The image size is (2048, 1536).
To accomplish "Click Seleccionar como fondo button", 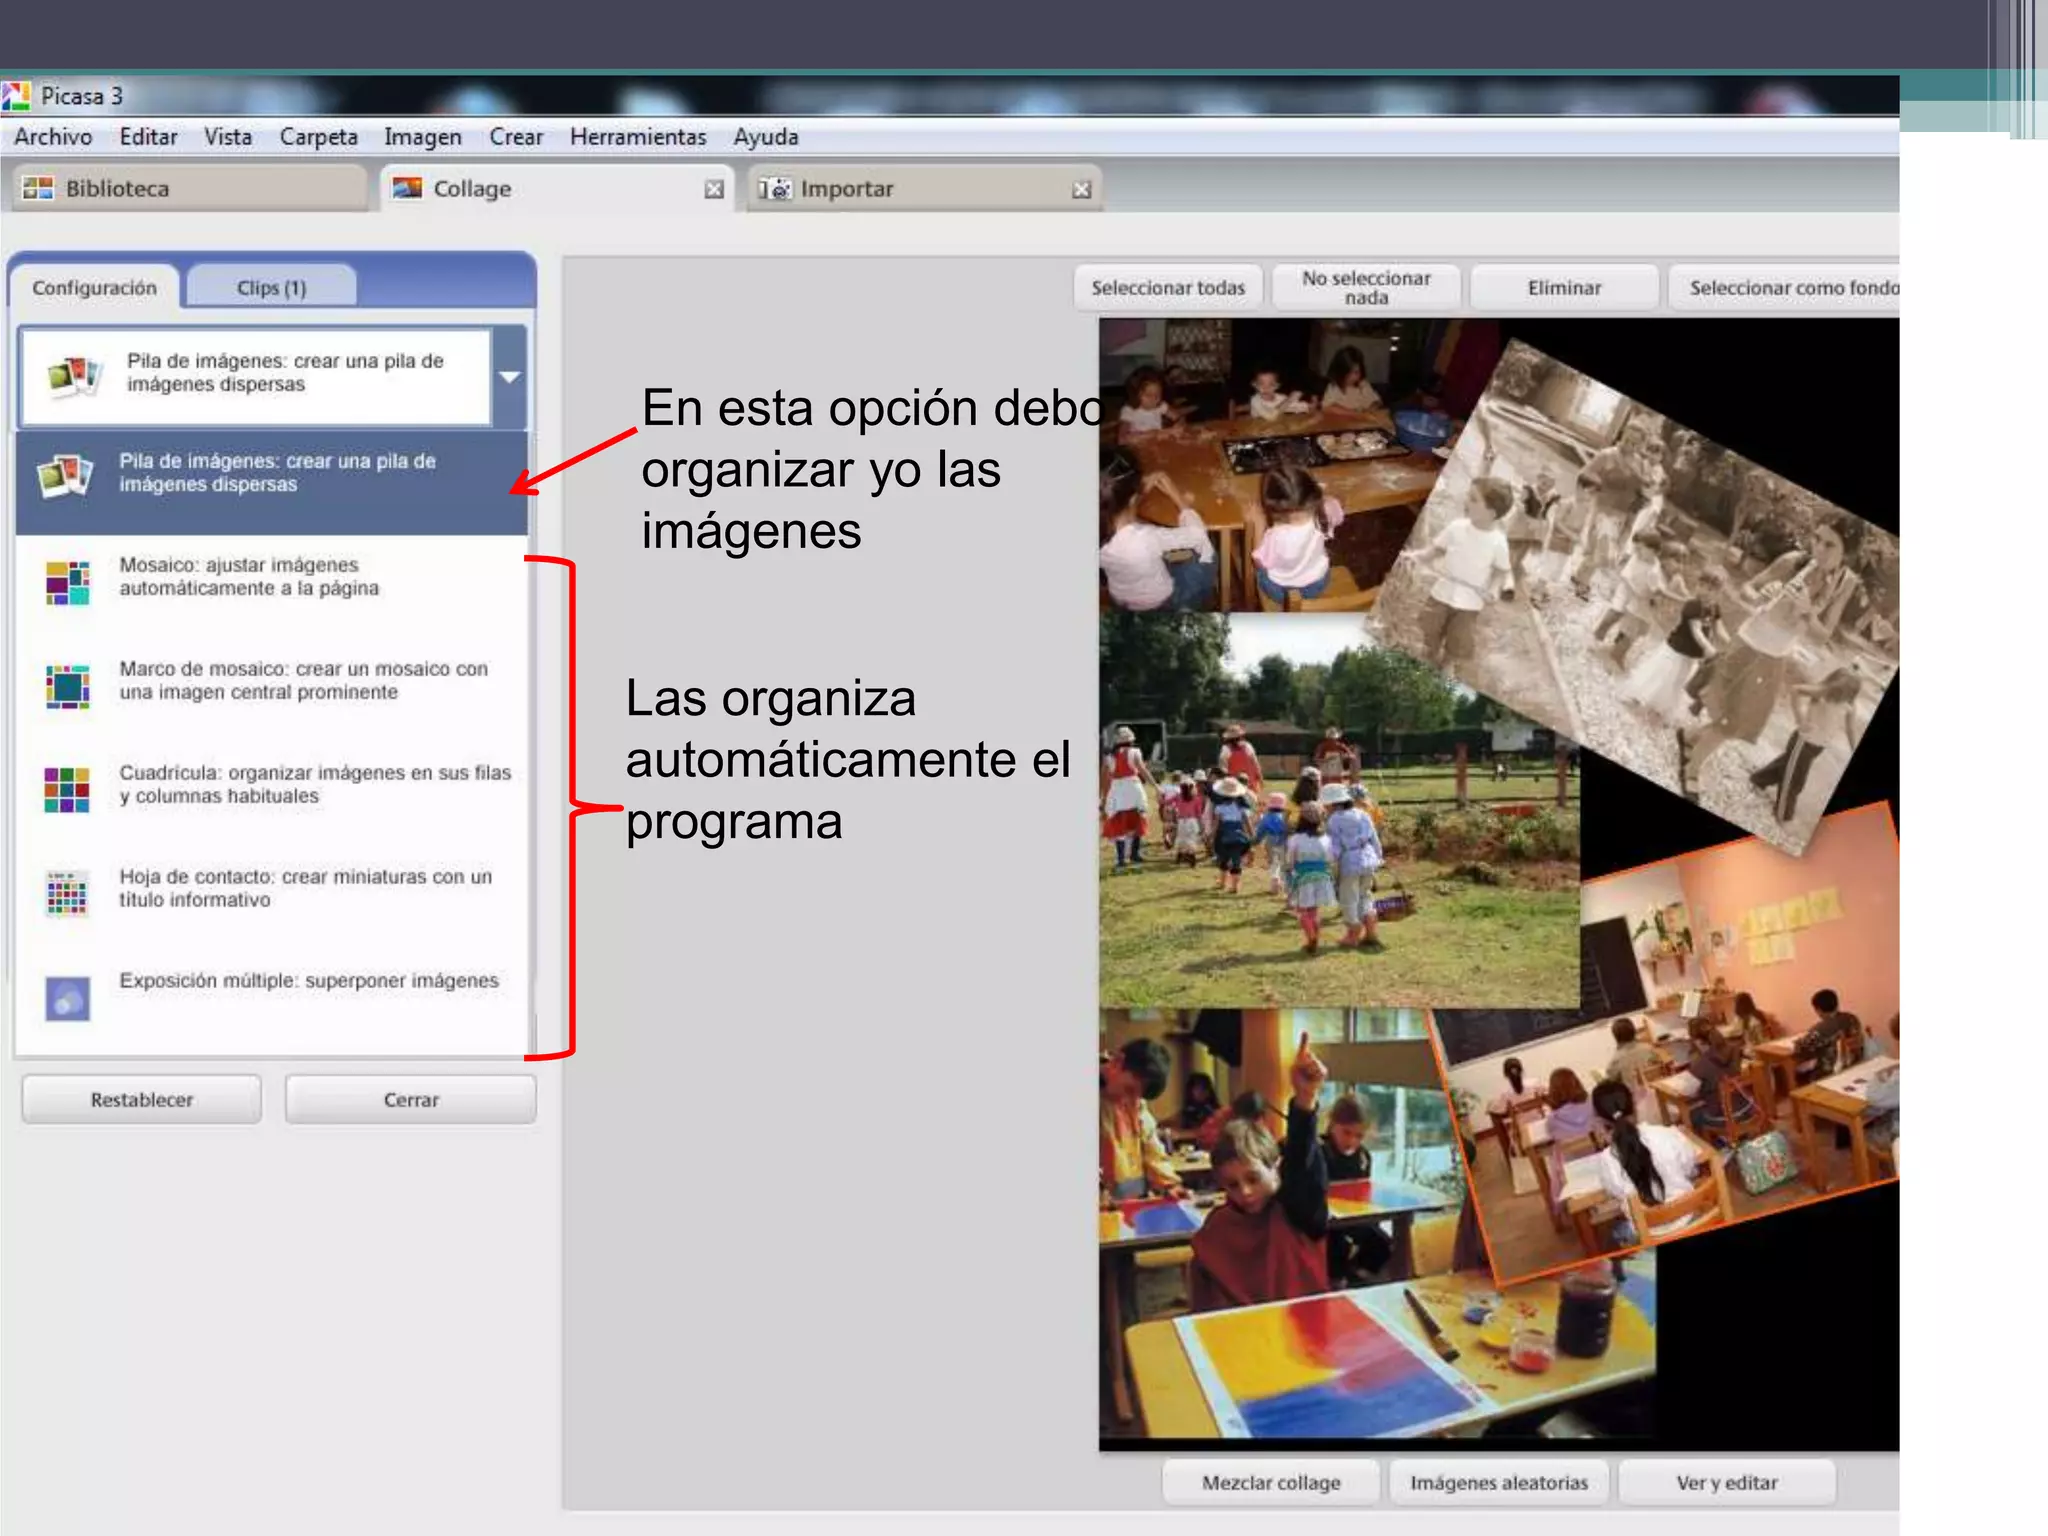I will (1785, 288).
